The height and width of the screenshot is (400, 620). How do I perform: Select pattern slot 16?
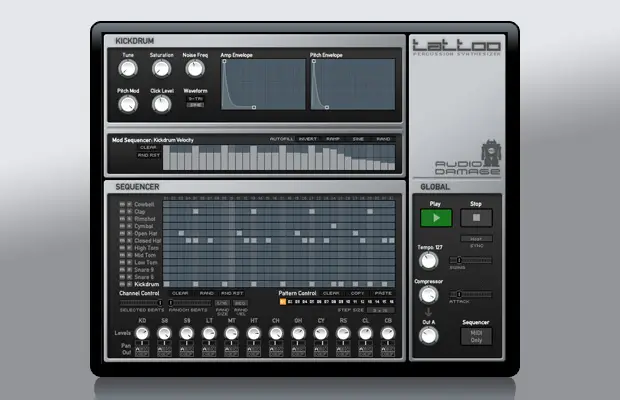tap(392, 302)
